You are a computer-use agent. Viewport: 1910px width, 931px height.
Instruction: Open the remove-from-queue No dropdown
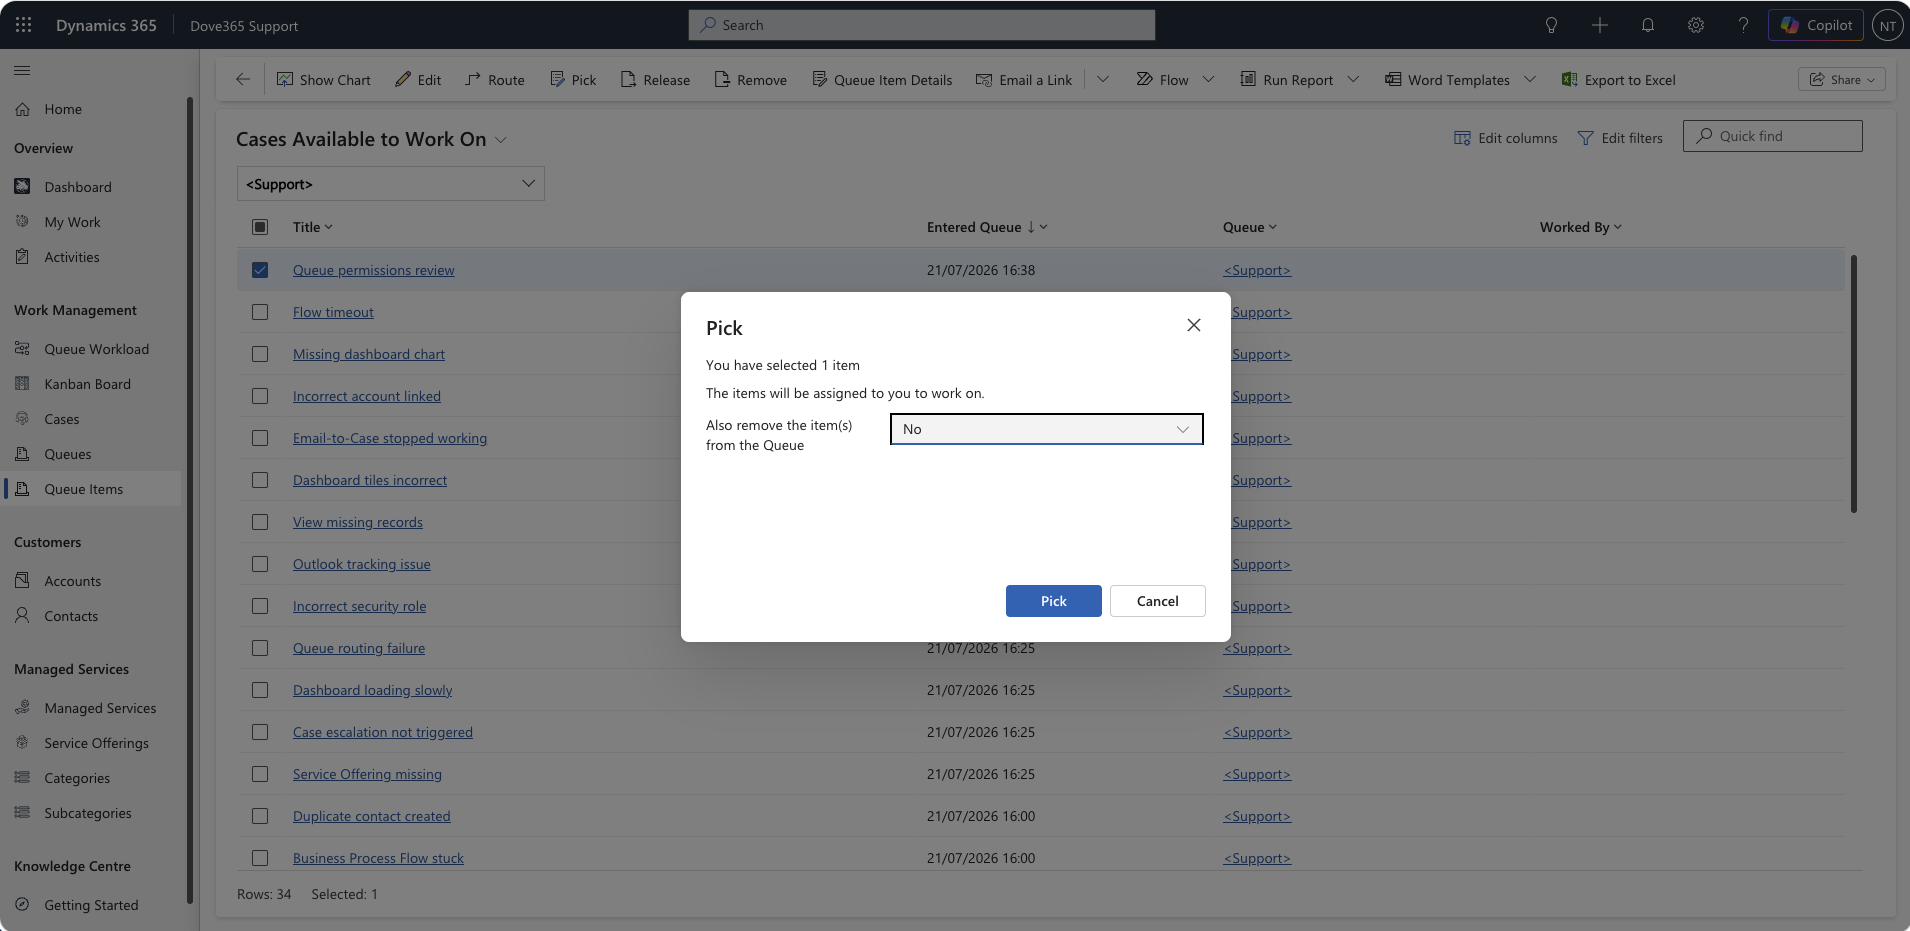point(1046,429)
